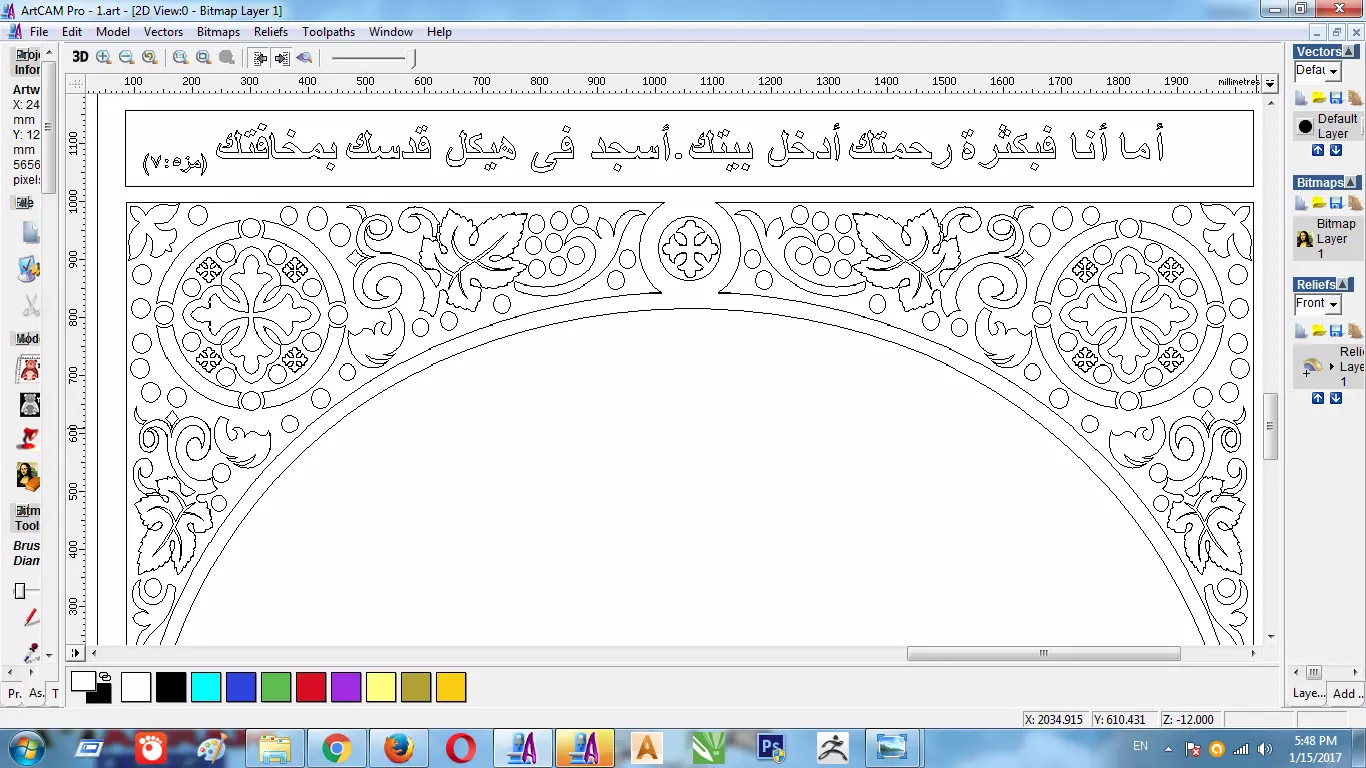Click the save icon in Vectors panel
1366x768 pixels.
pos(1336,97)
